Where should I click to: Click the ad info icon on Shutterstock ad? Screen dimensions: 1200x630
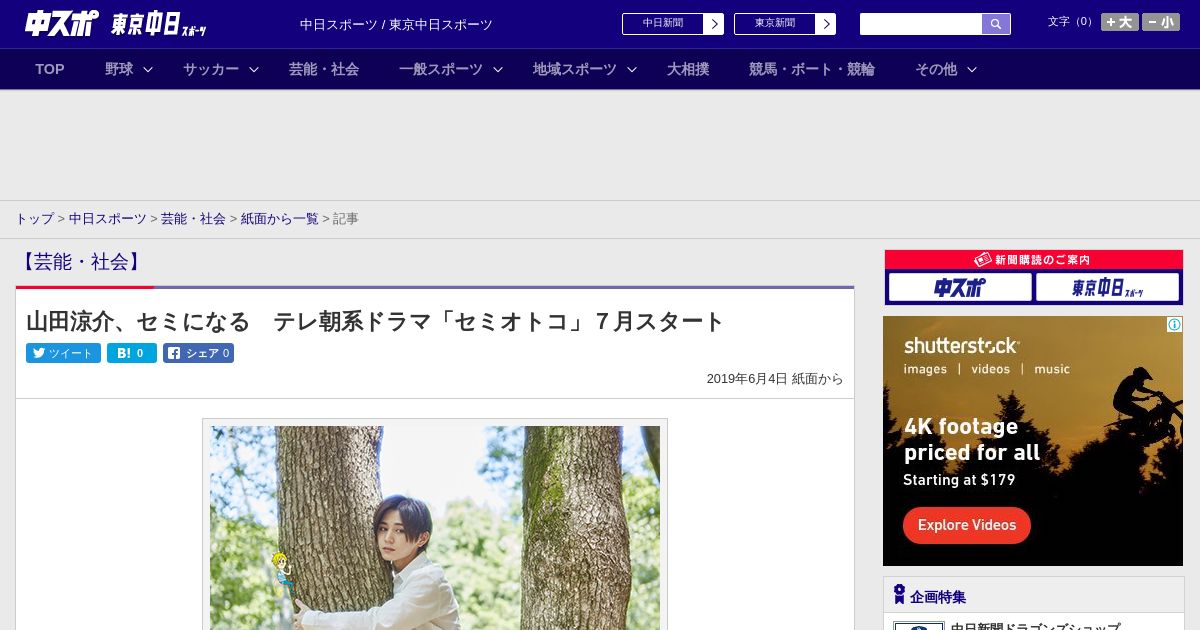(1174, 325)
